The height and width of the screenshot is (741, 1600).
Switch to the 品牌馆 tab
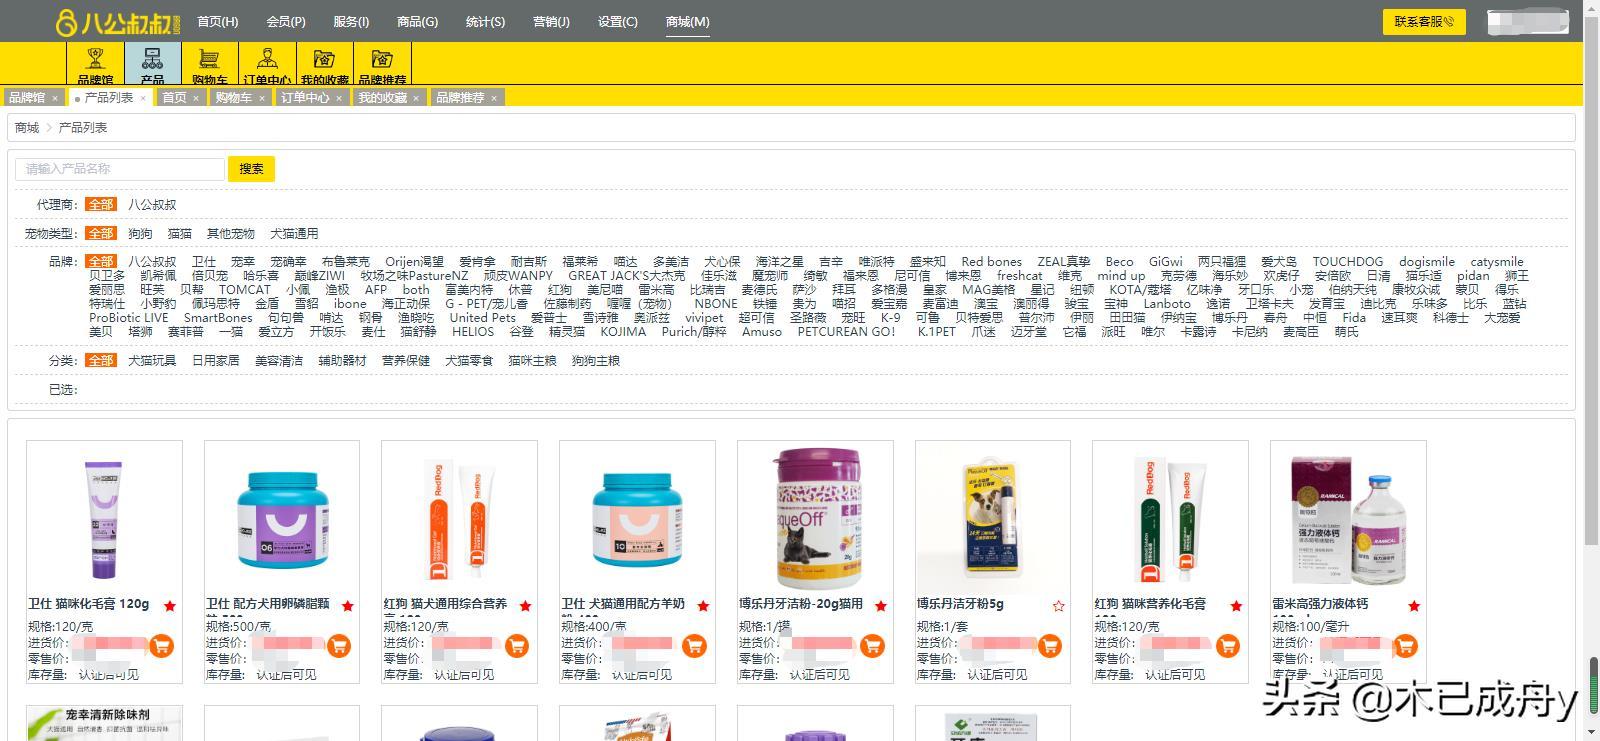[x=27, y=98]
